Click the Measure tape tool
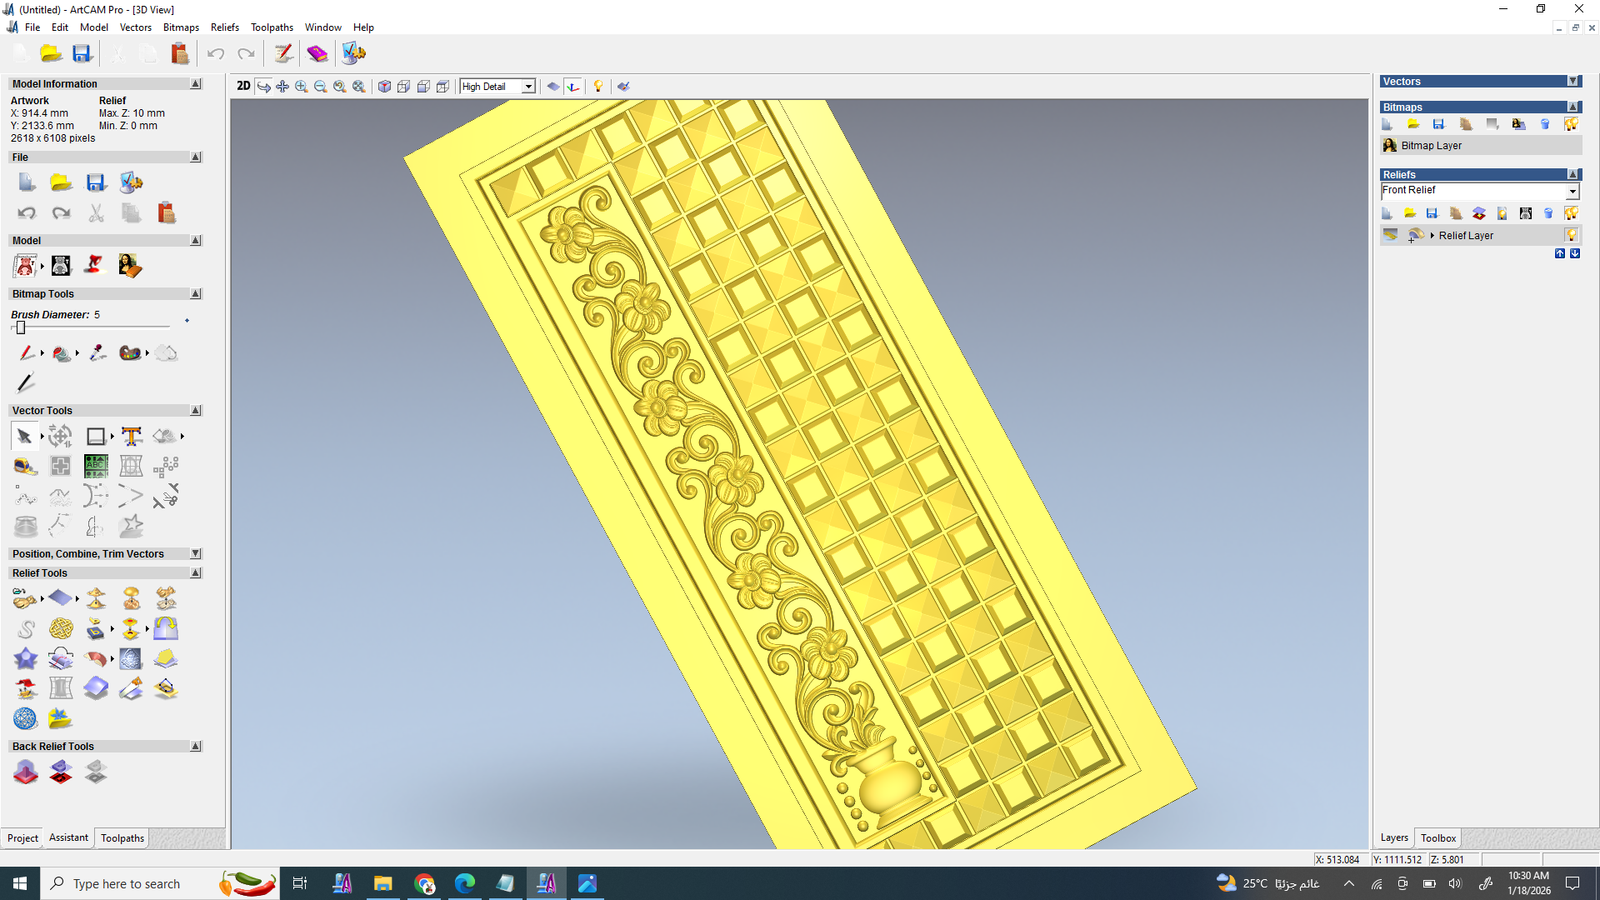Viewport: 1600px width, 900px height. click(x=25, y=466)
